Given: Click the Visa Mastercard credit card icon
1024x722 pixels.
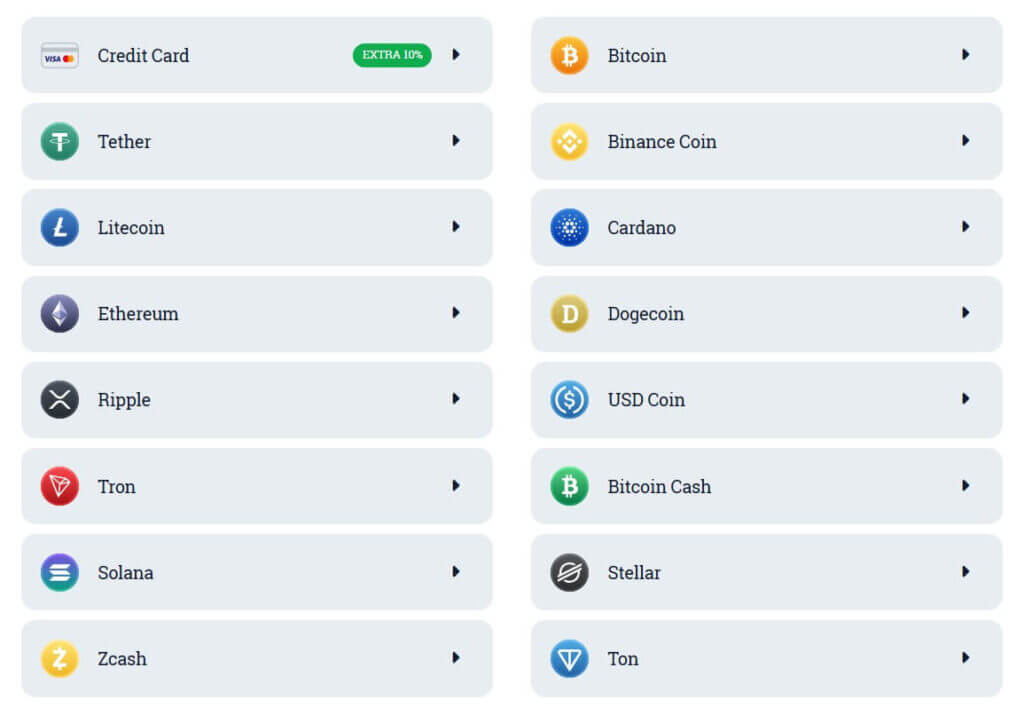Looking at the screenshot, I should (58, 56).
